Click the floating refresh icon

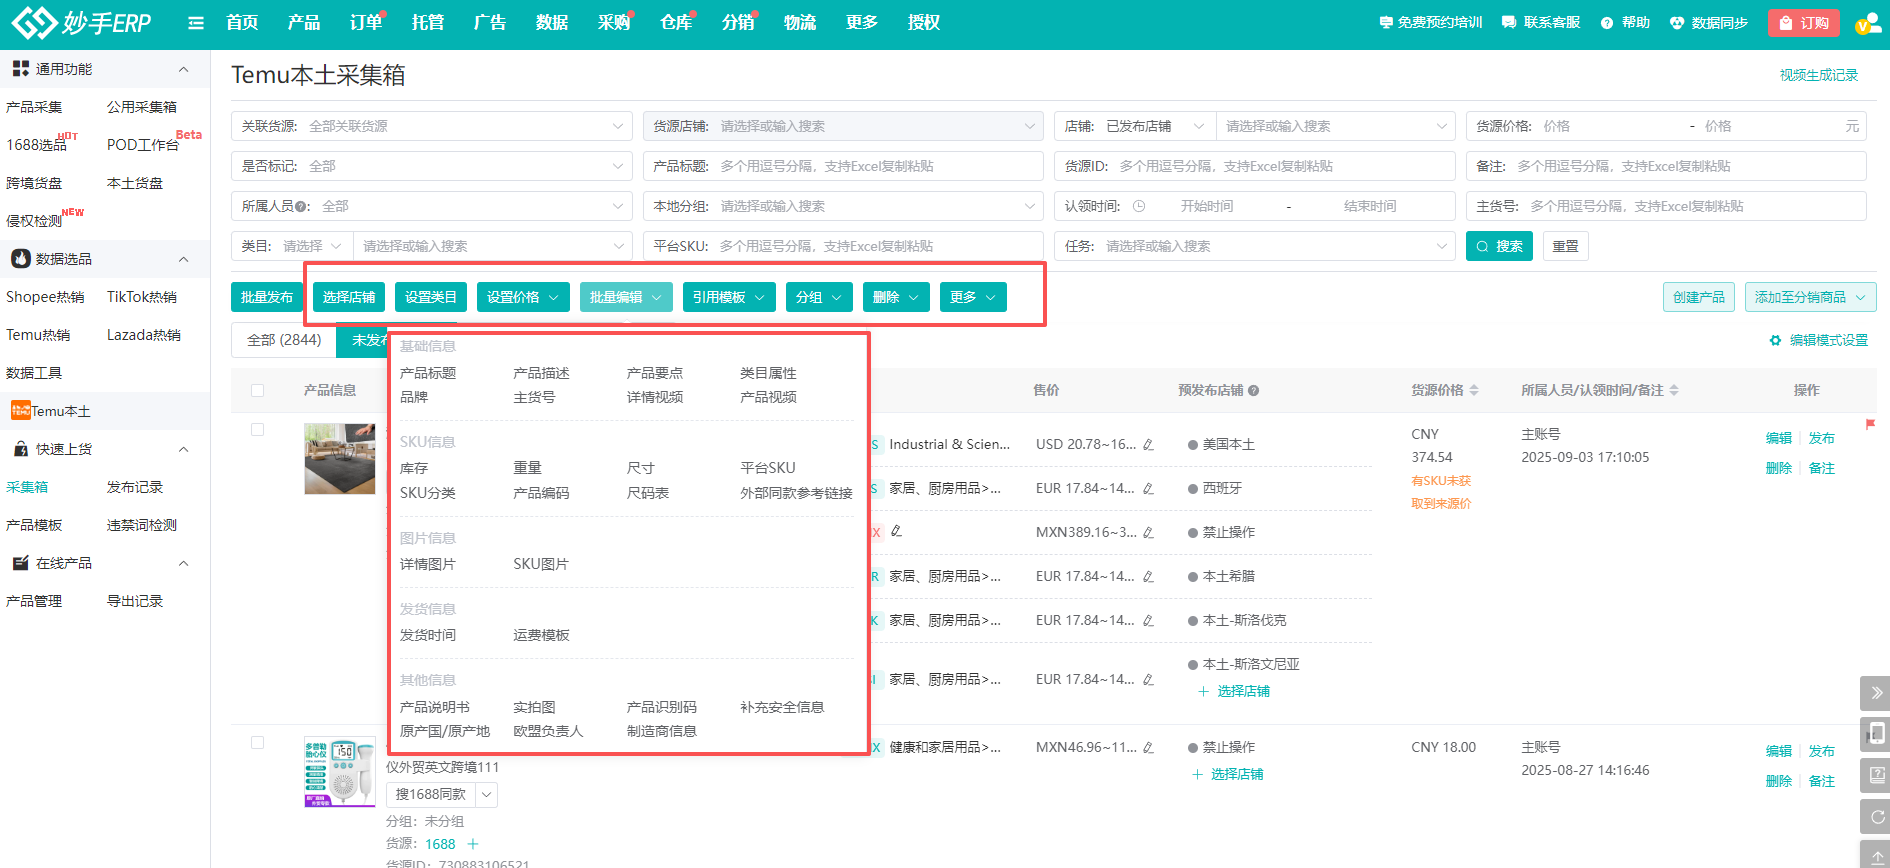[1876, 817]
